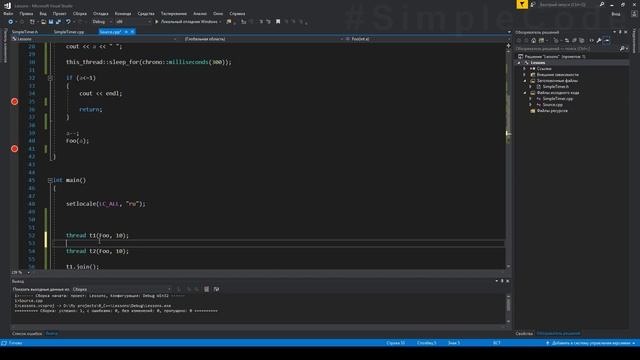Click Properties wrench icon in Solution Explorer

click(x=599, y=40)
